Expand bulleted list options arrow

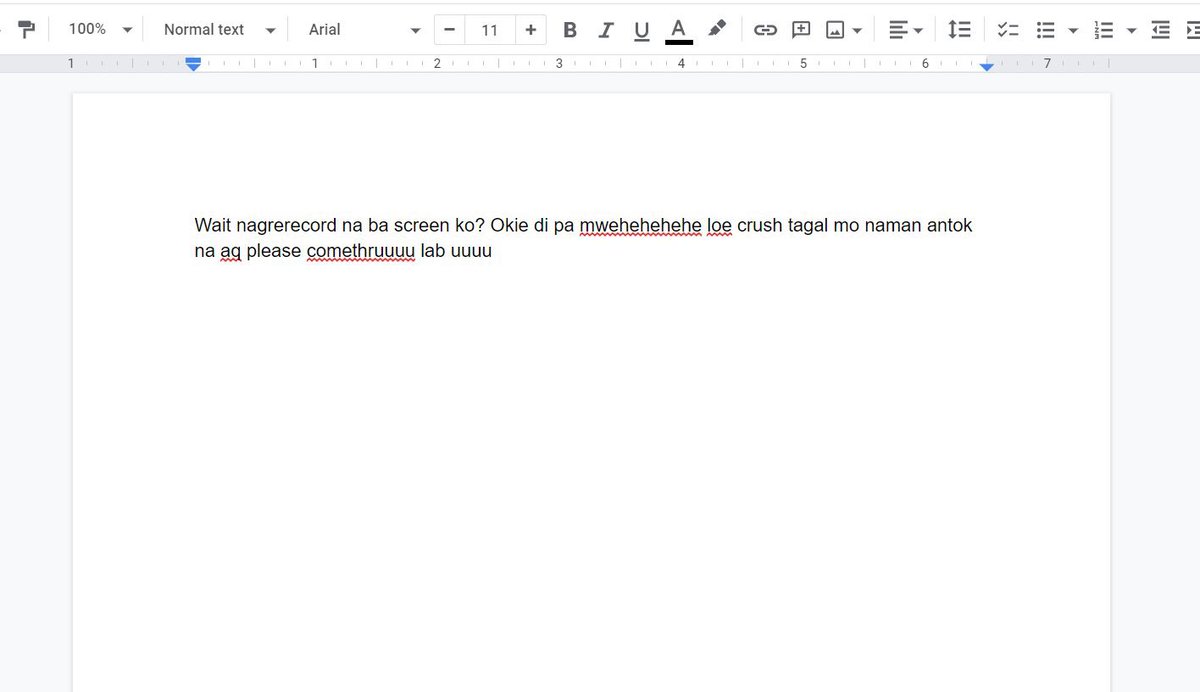click(1073, 30)
